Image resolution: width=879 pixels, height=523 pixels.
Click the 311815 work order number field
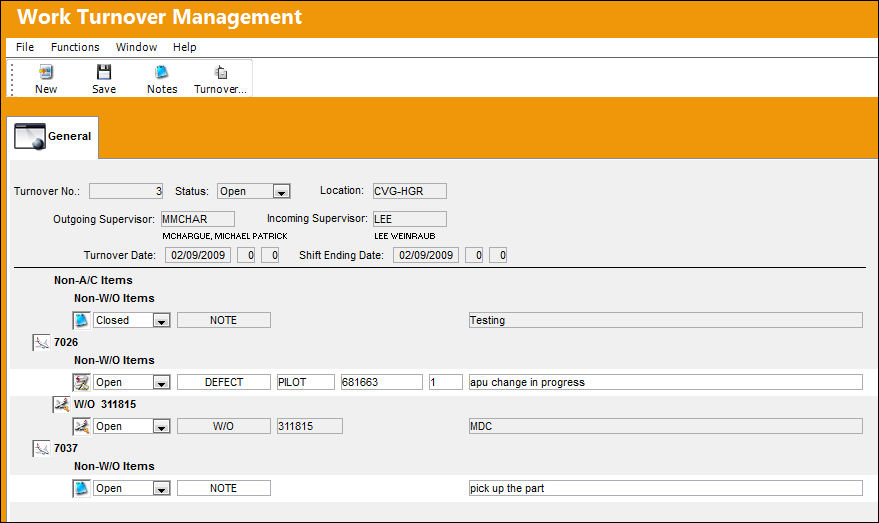pyautogui.click(x=309, y=427)
